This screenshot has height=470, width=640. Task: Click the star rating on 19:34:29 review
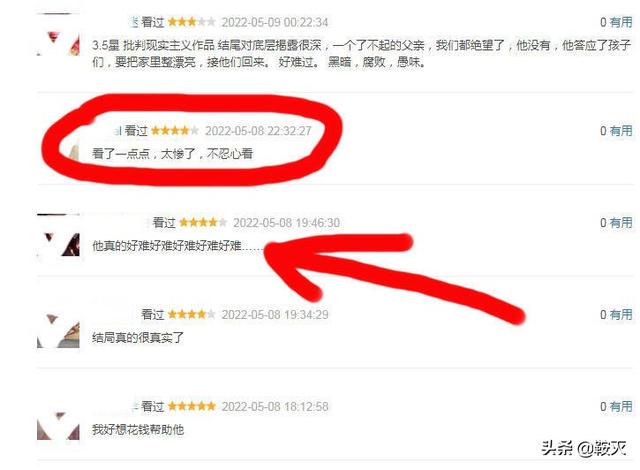point(191,315)
